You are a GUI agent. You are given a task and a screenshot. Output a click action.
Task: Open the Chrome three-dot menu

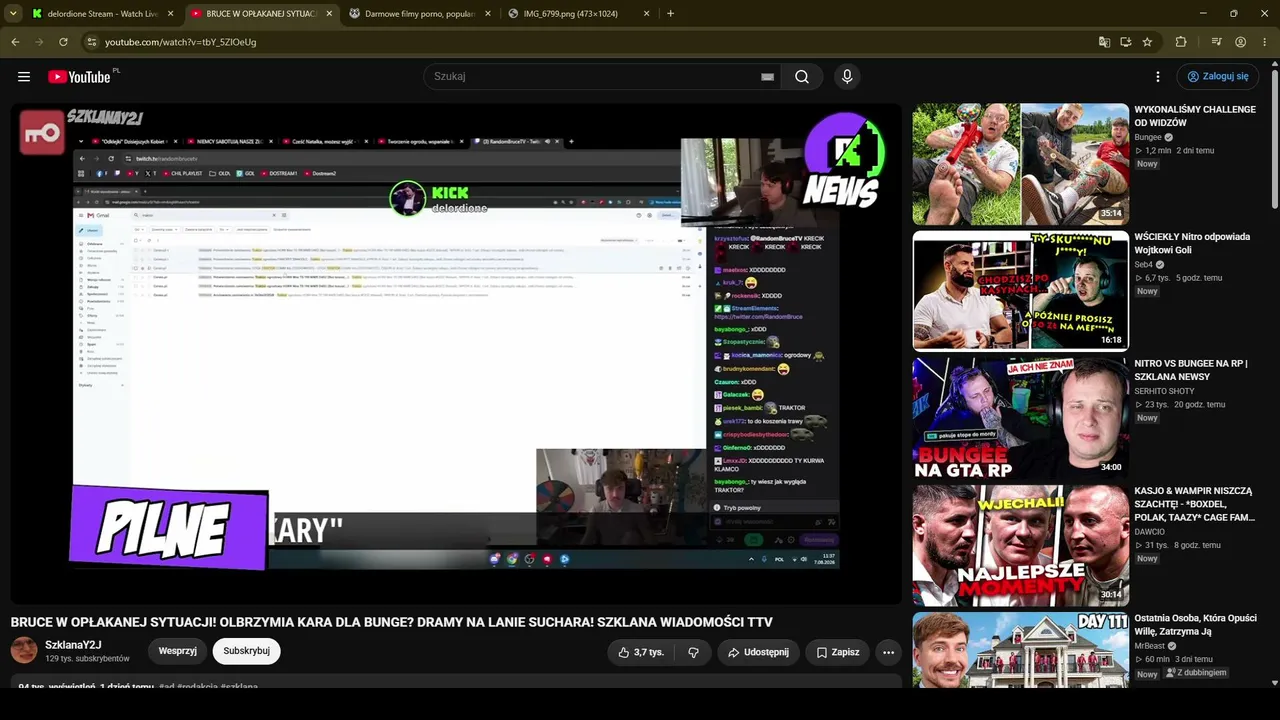[1266, 42]
